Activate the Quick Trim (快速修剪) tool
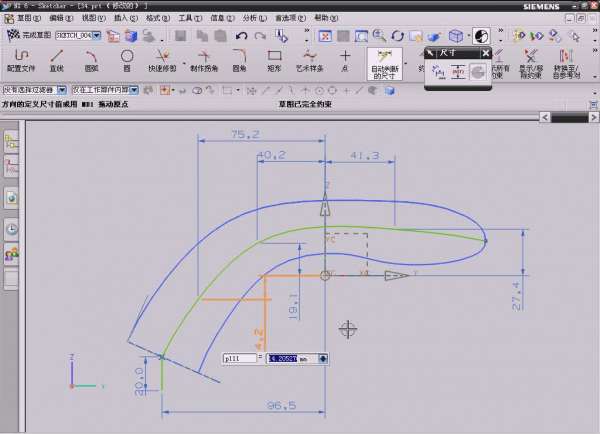Viewport: 600px width, 434px height. (x=162, y=60)
